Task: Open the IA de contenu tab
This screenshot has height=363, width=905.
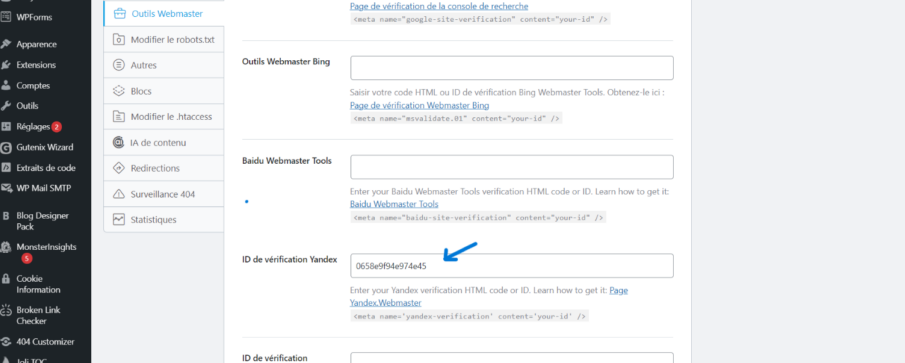Action: 163,142
